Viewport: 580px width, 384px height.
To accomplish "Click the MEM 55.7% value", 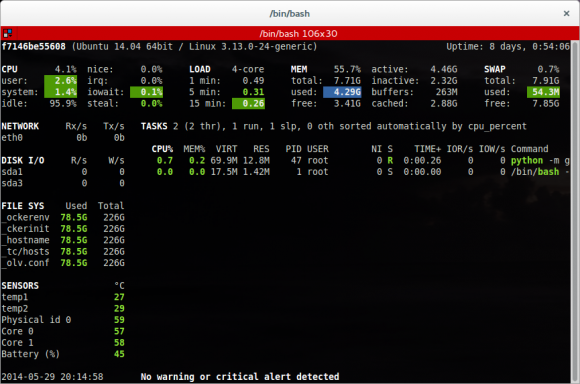I will point(347,69).
